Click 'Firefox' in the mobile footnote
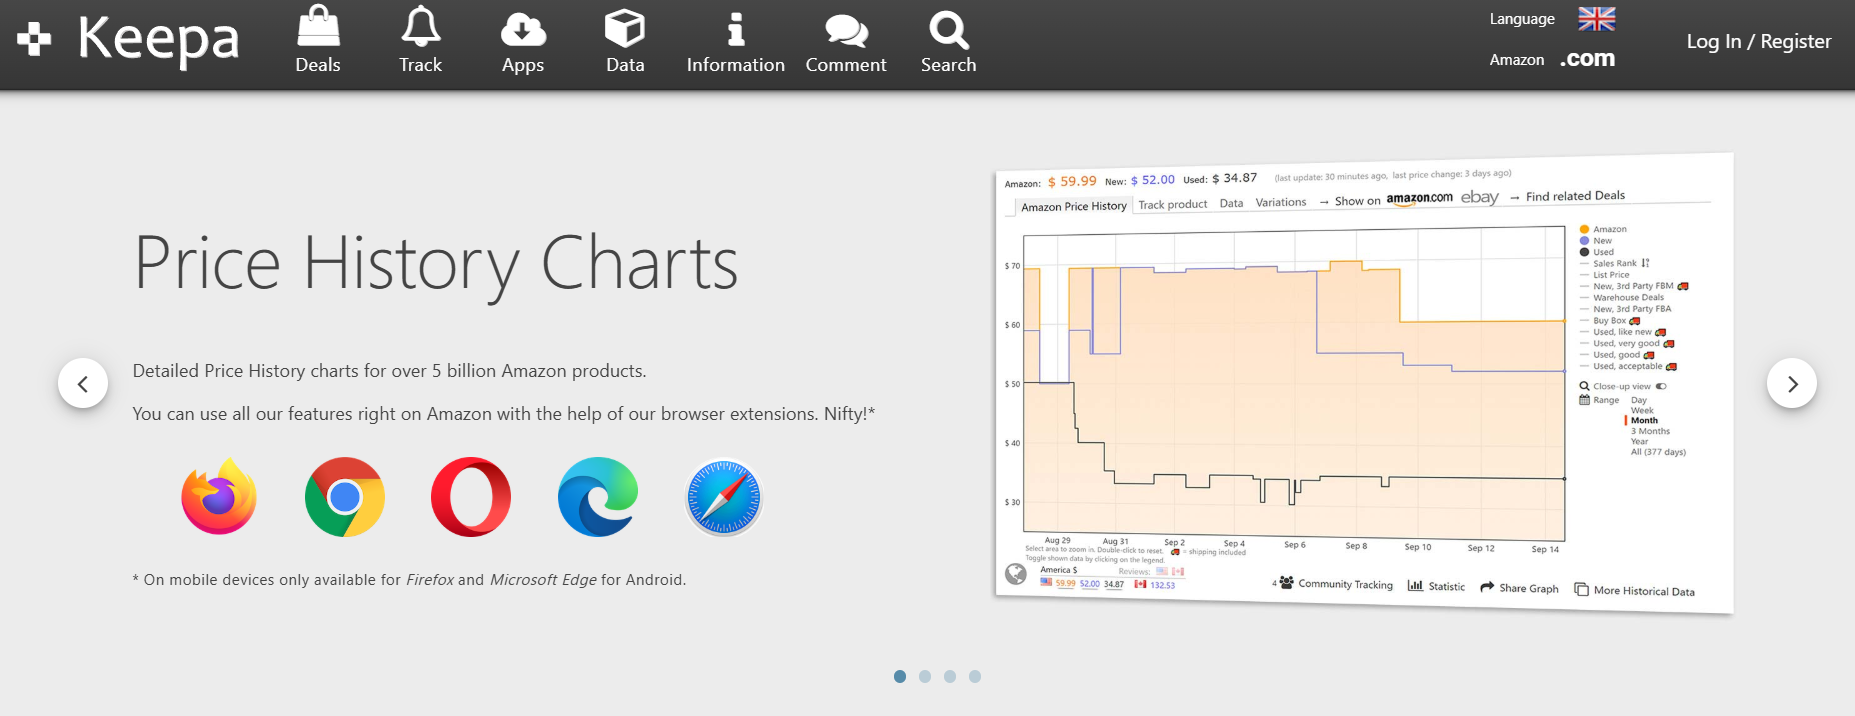Image resolution: width=1855 pixels, height=716 pixels. tap(430, 580)
